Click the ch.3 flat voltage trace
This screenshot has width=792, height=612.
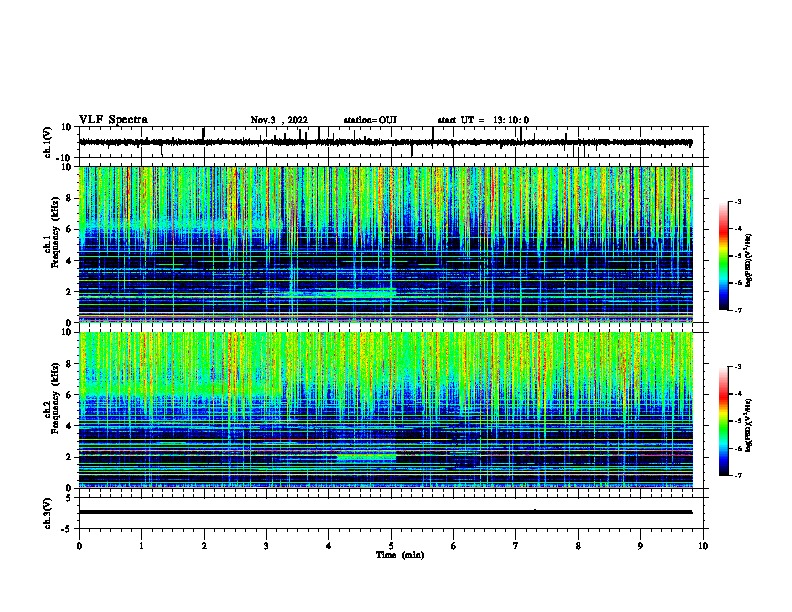pyautogui.click(x=385, y=512)
